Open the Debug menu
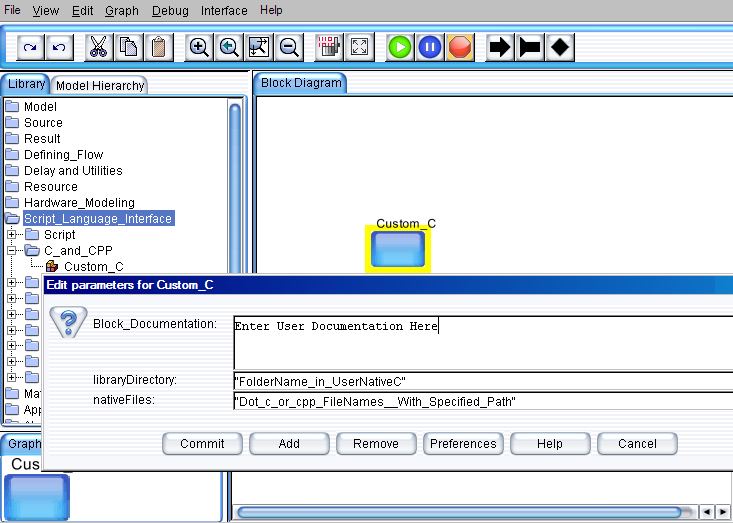The image size is (733, 523). click(170, 10)
